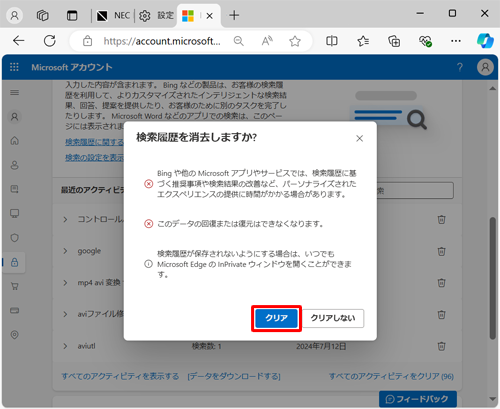Expand the google activity row
The image size is (500, 409).
[65, 251]
